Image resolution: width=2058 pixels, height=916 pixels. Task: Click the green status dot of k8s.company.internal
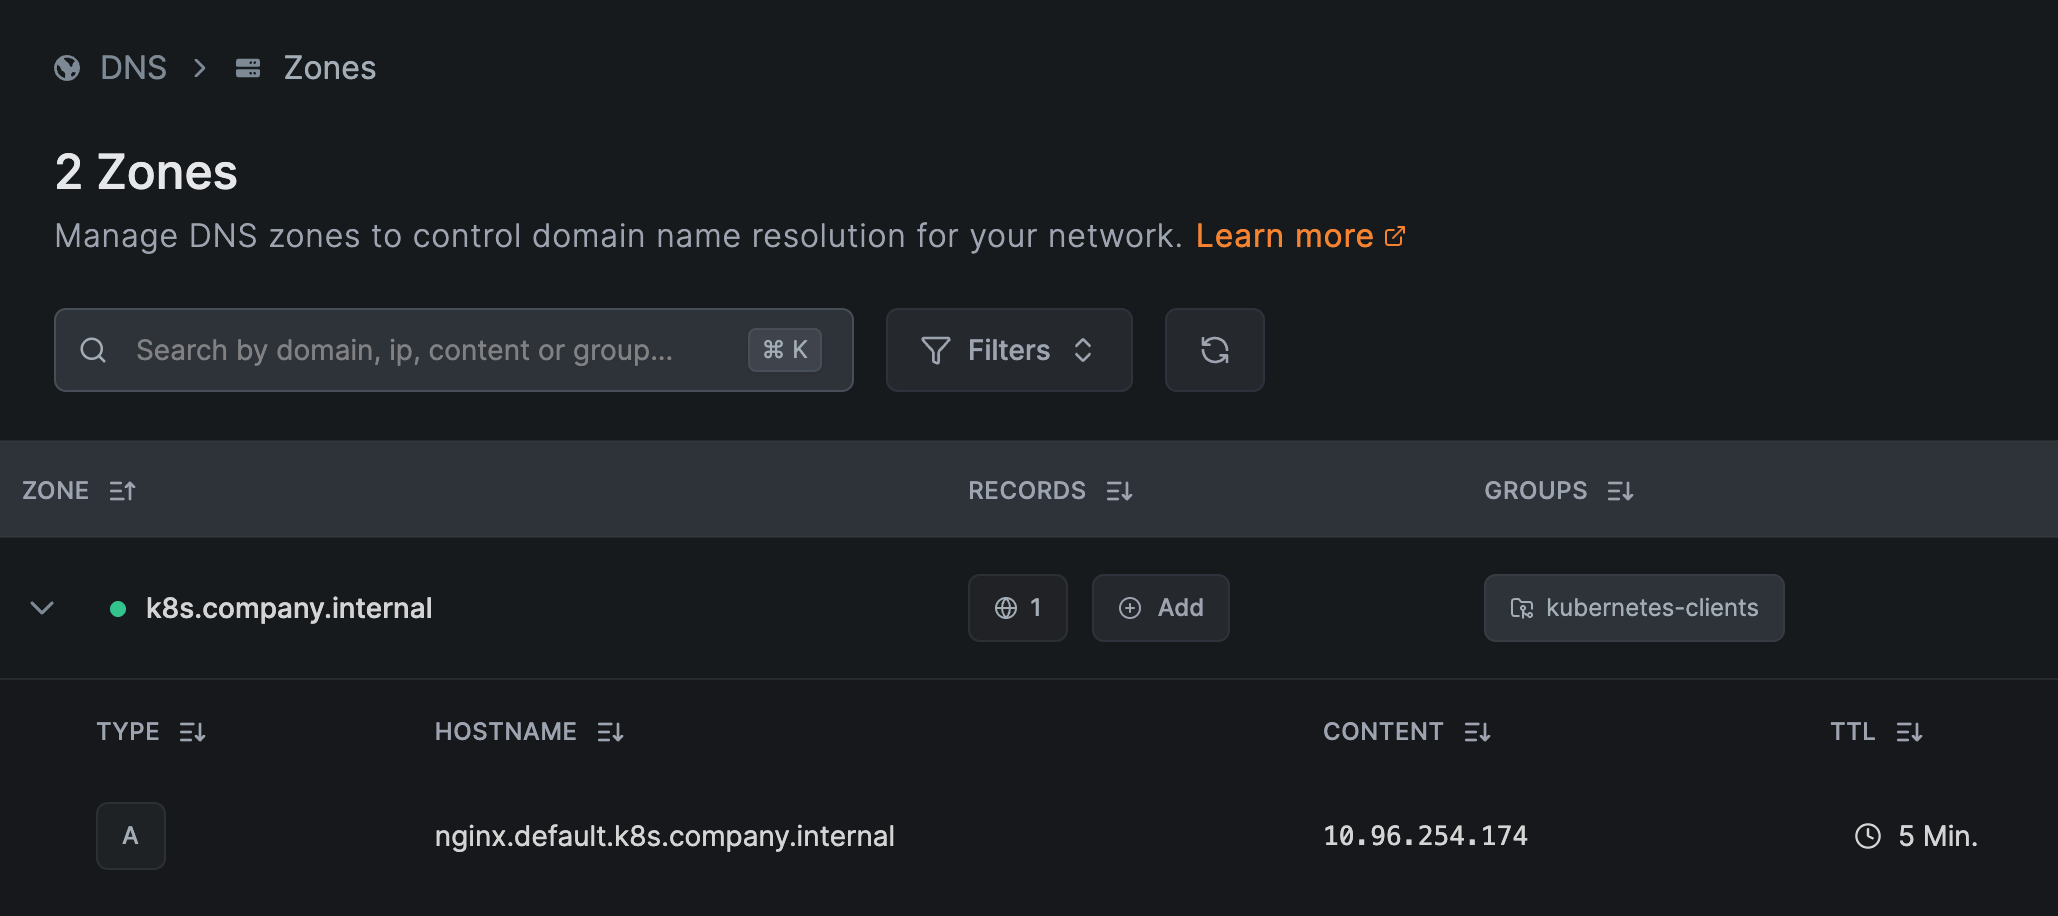coord(118,608)
